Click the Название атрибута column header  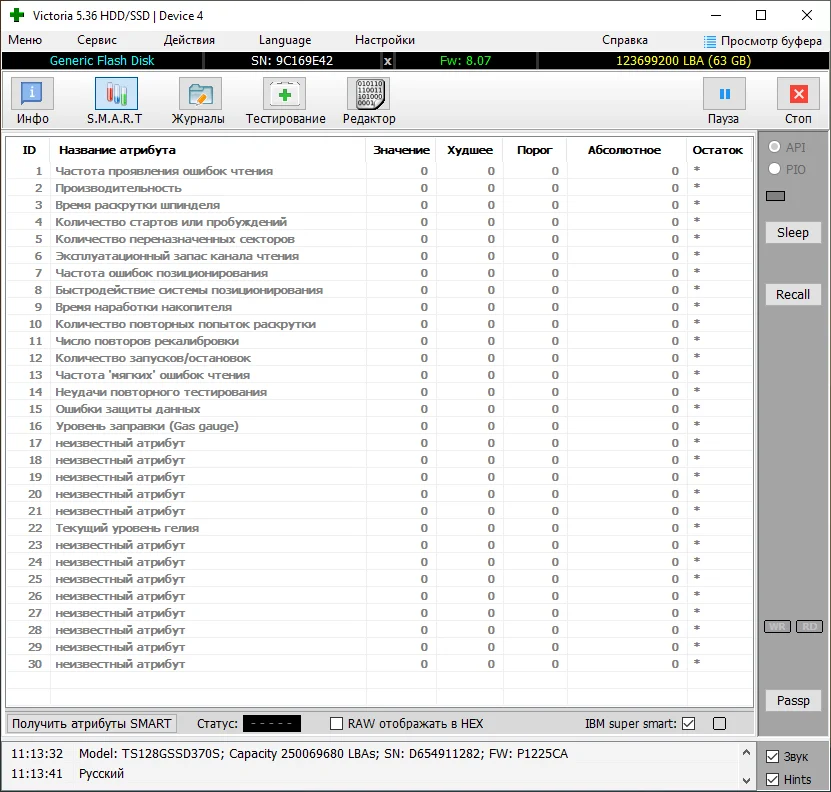tap(208, 150)
